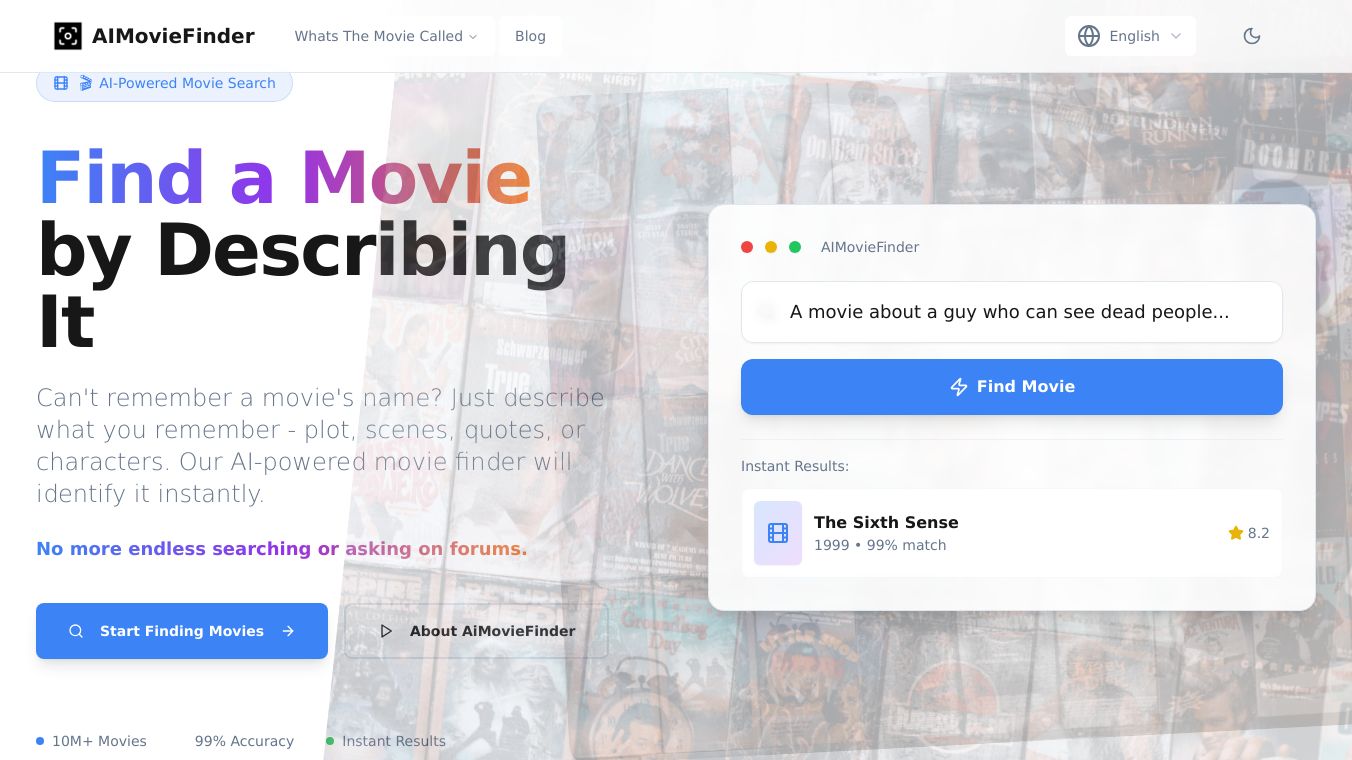Screen dimensions: 1352x760
Task: Click the Start Finding Movies button
Action: [182, 631]
